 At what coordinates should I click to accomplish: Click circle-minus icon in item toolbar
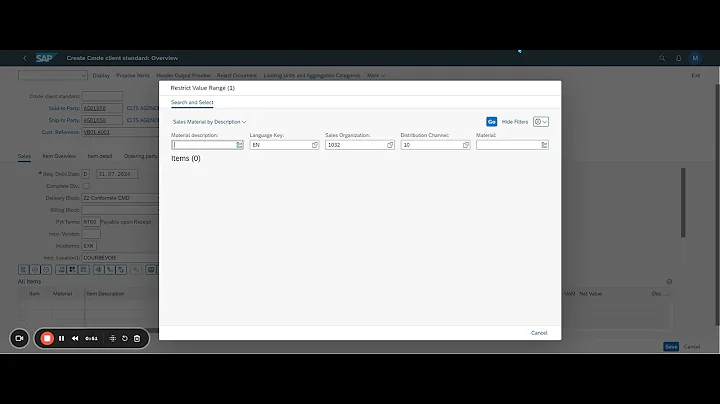pos(46,270)
